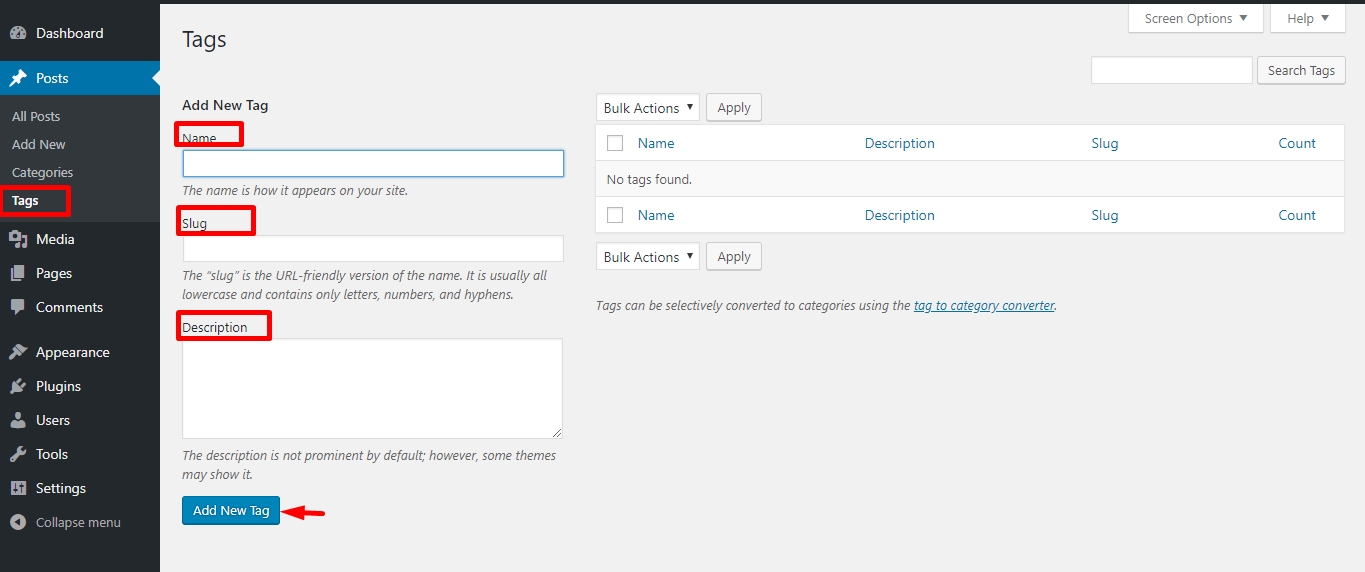Click the Dashboard gauge icon
The image size is (1365, 572).
click(x=18, y=33)
